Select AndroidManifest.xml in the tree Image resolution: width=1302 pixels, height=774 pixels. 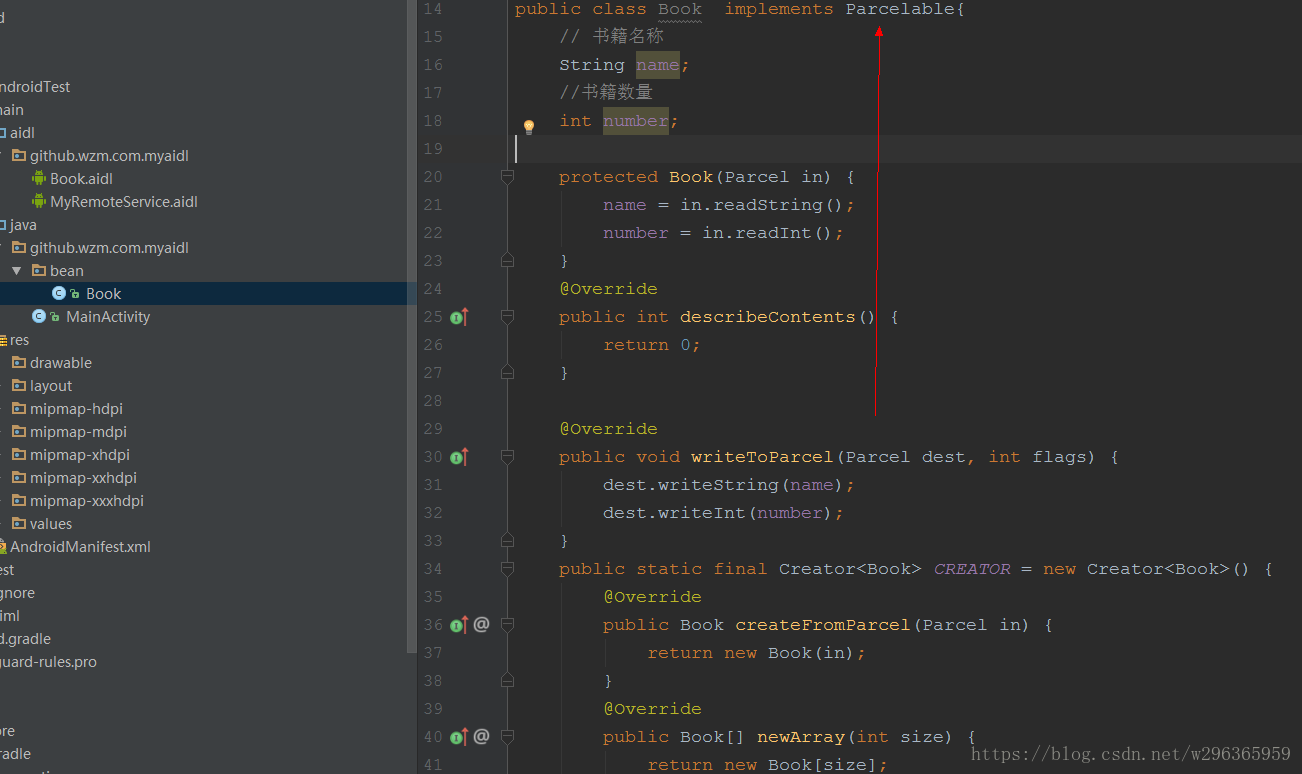[x=80, y=547]
